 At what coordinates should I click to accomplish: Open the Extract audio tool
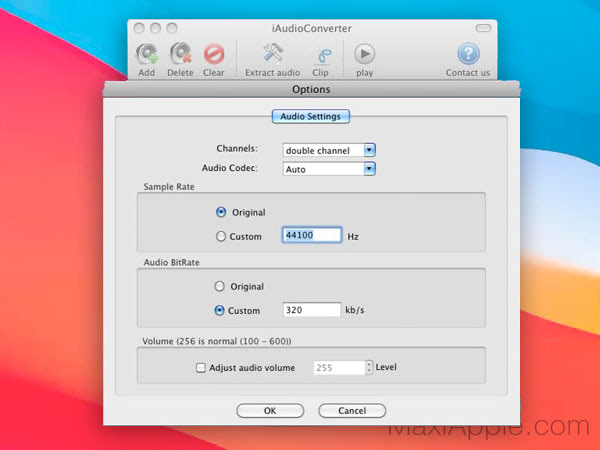click(273, 53)
